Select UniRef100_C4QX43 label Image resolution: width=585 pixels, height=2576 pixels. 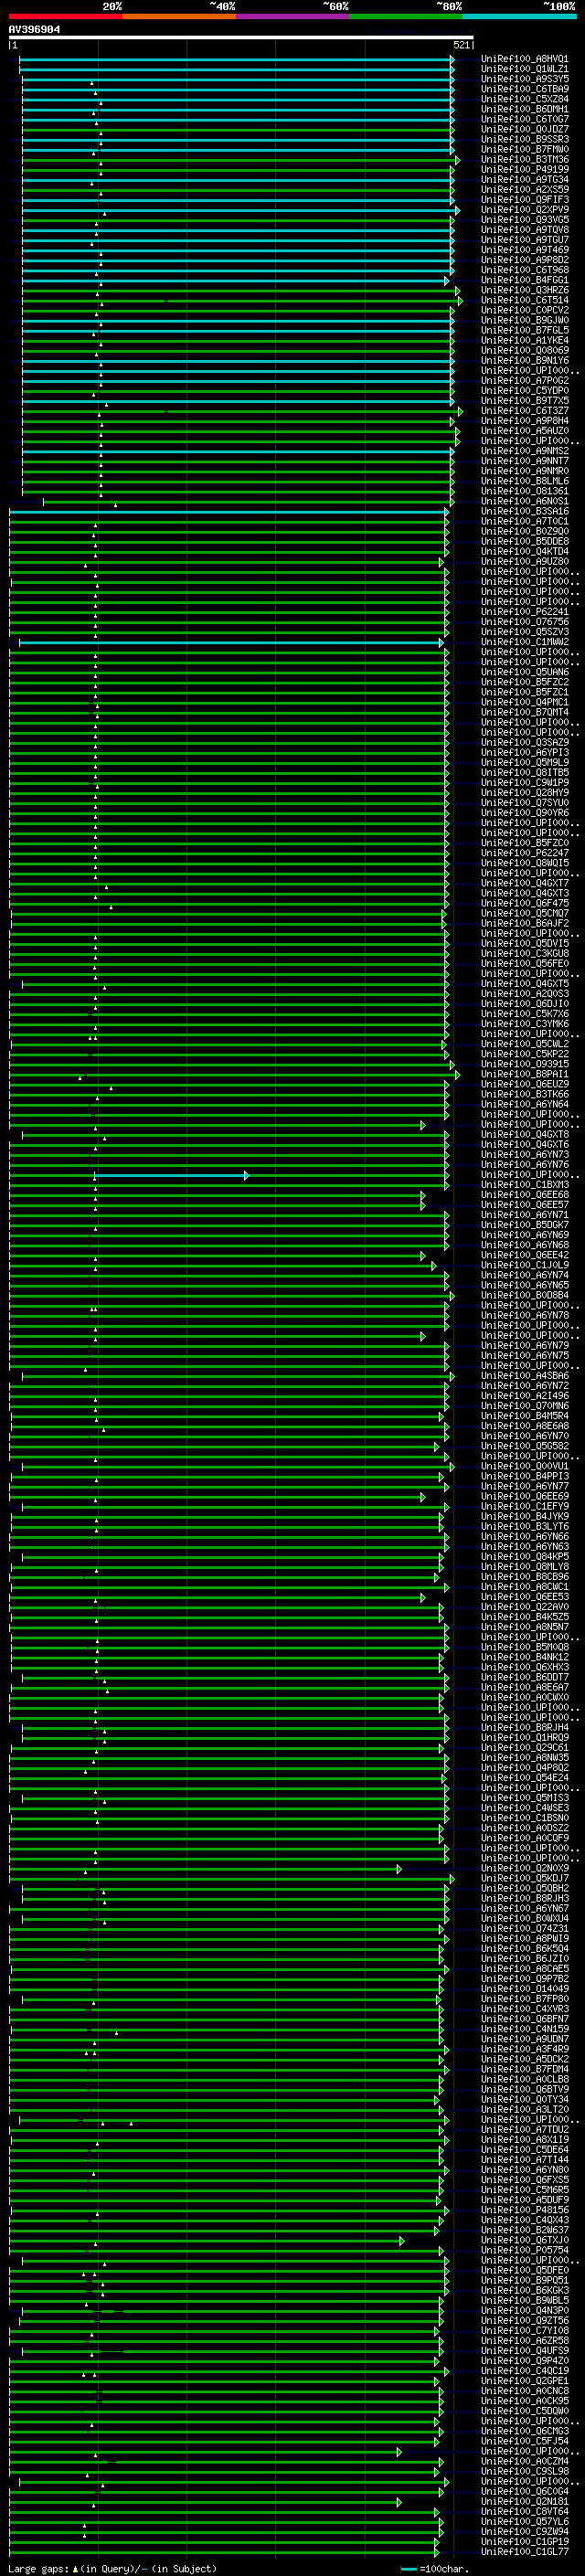524,2220
